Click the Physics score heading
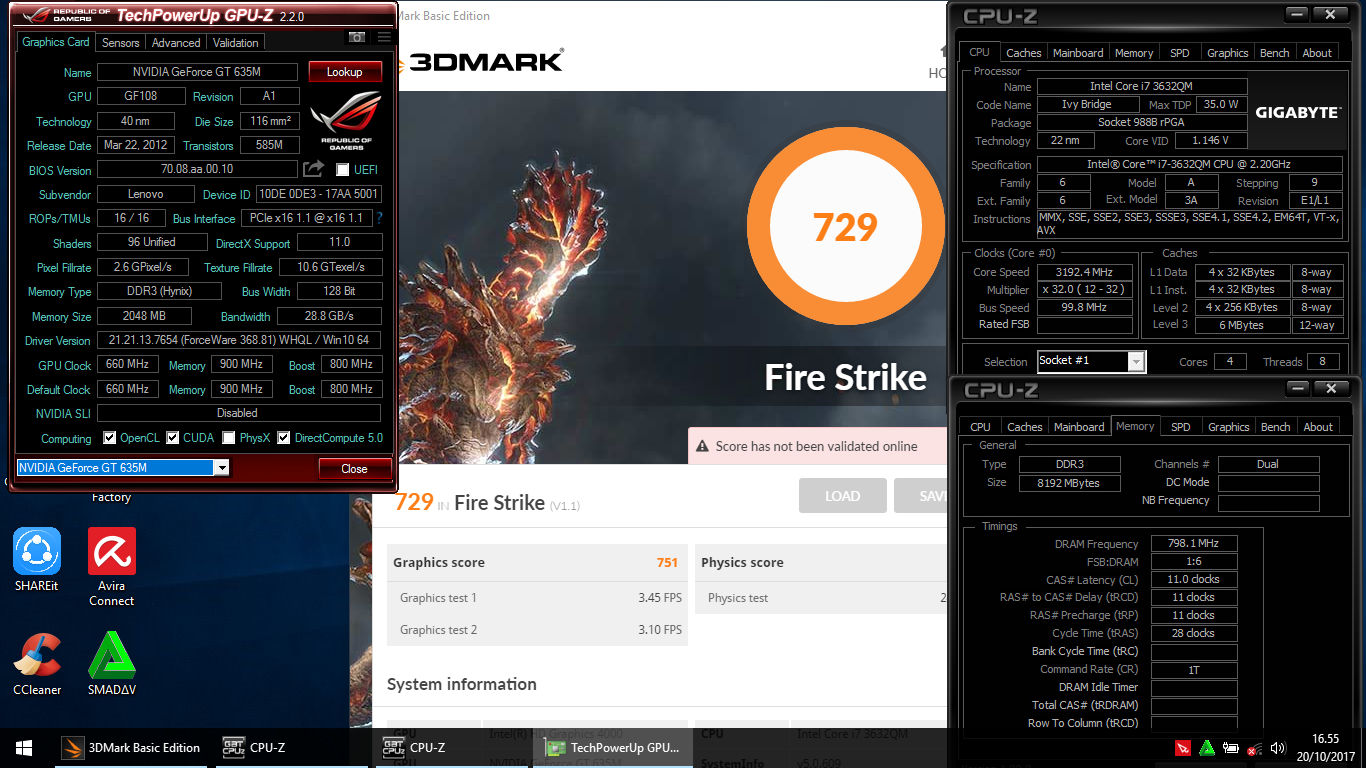 click(742, 562)
